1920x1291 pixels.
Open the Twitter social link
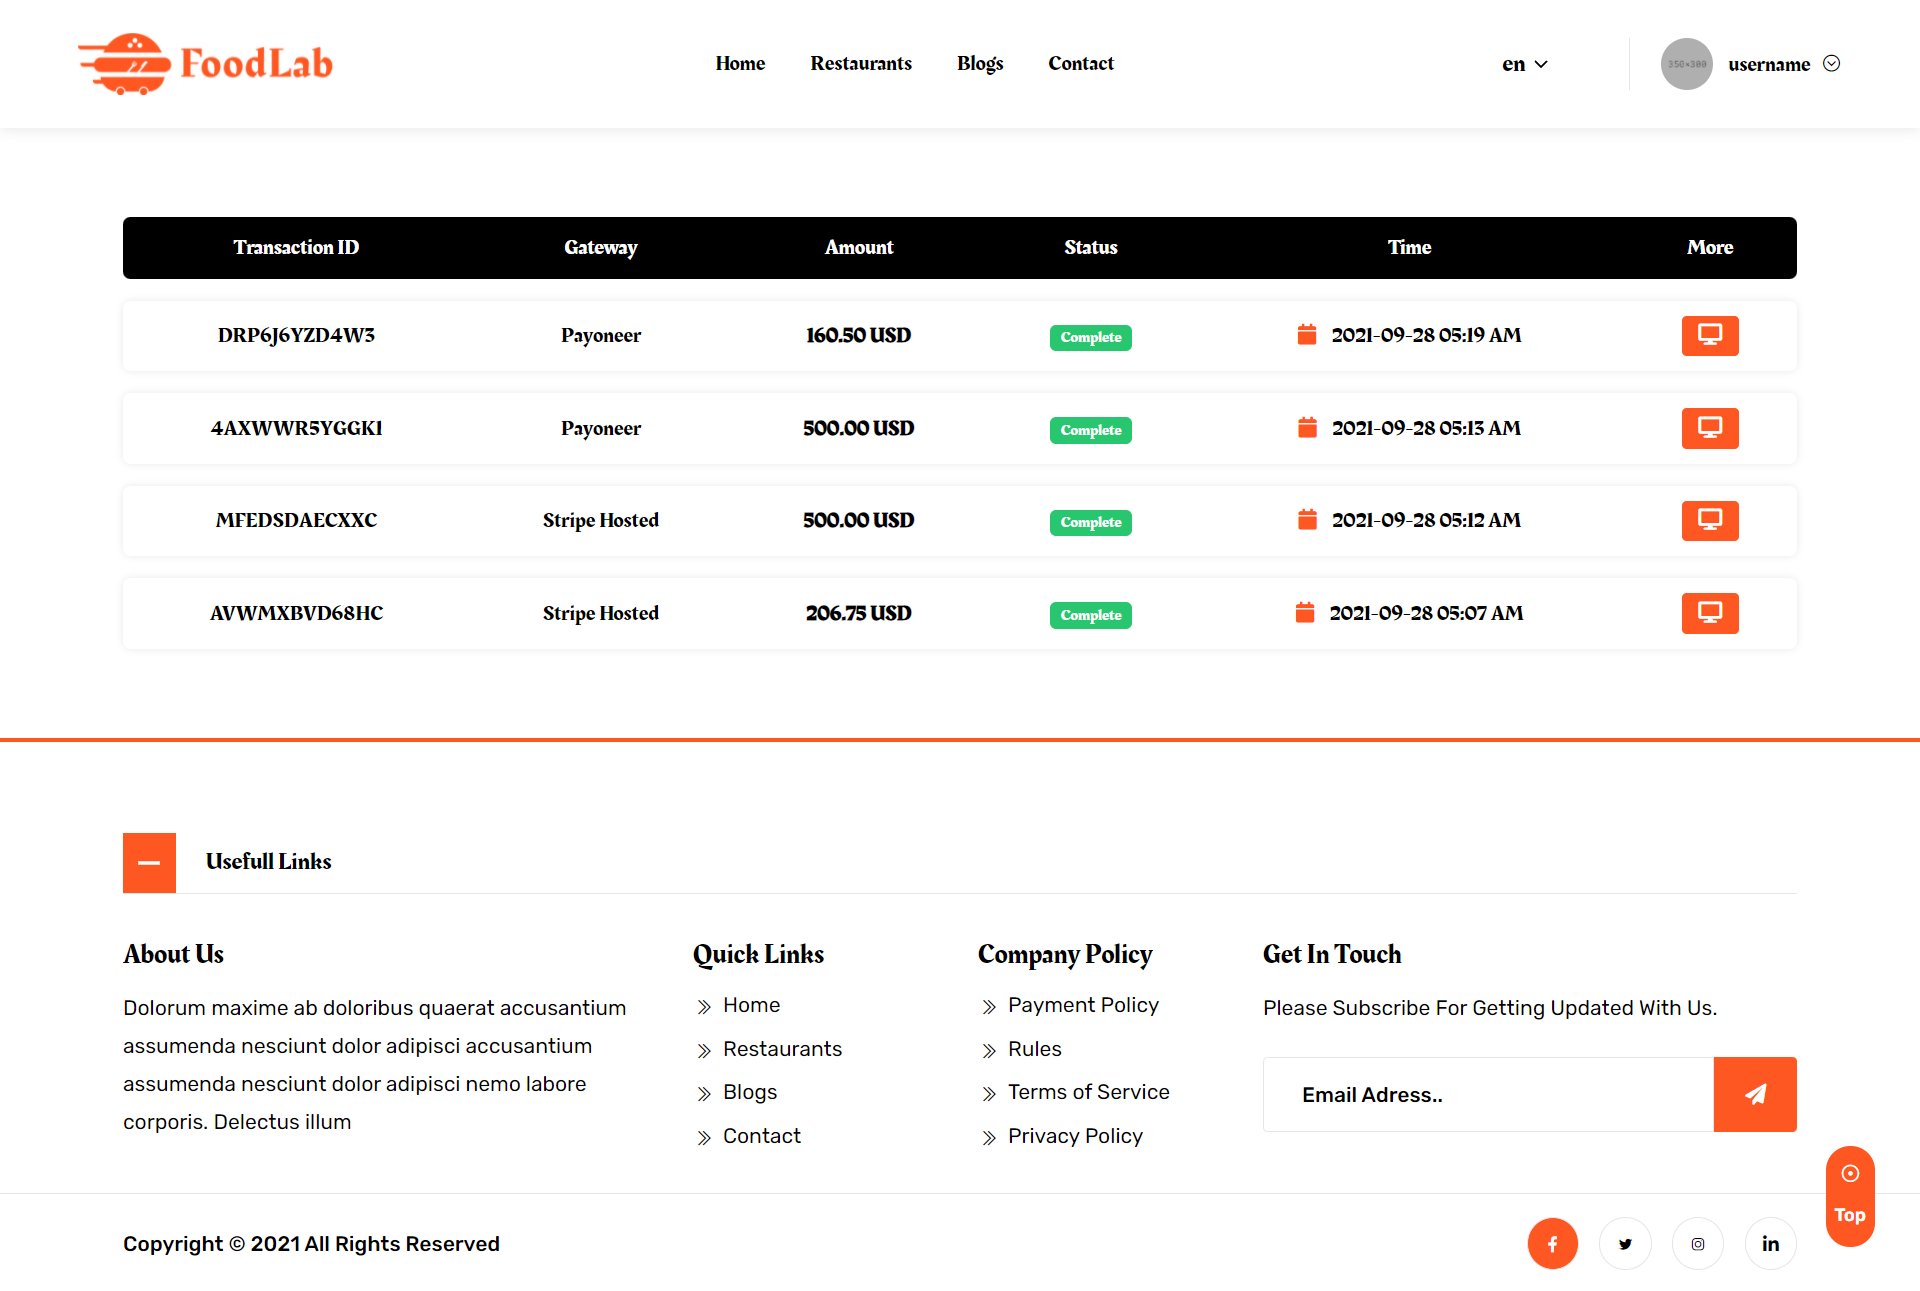(1625, 1243)
